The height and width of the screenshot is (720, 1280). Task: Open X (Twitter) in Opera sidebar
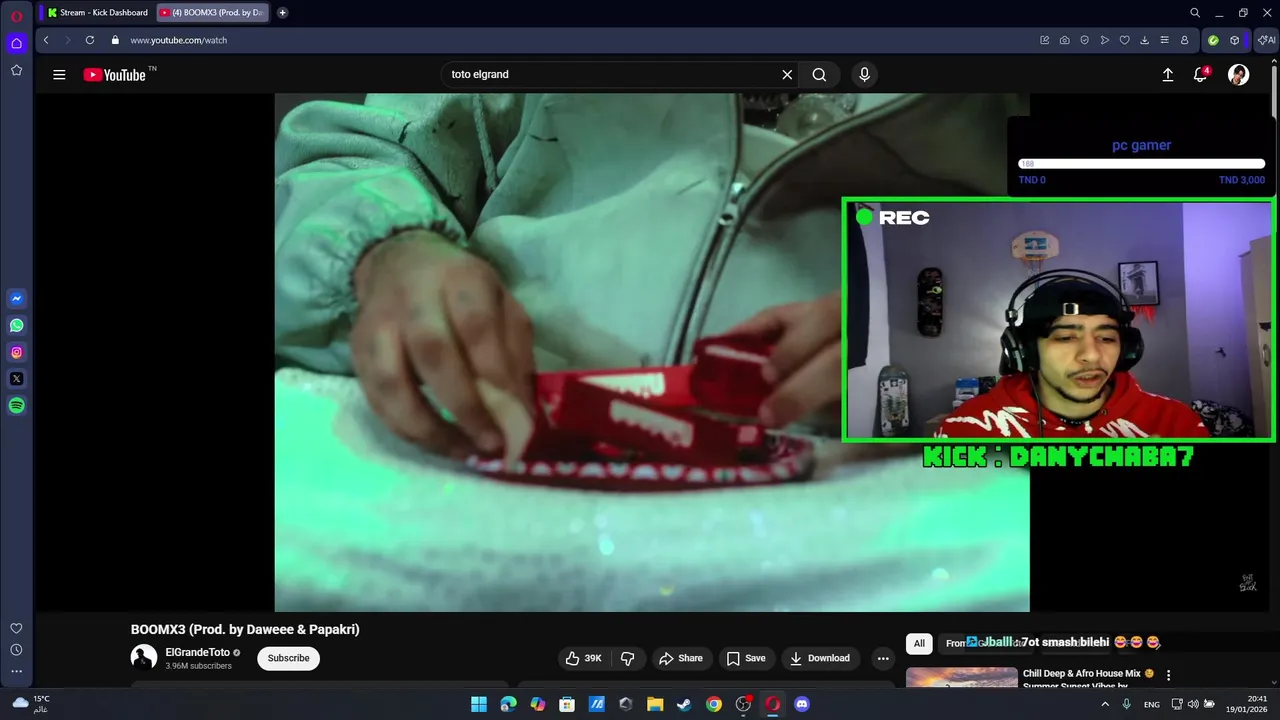tap(16, 379)
